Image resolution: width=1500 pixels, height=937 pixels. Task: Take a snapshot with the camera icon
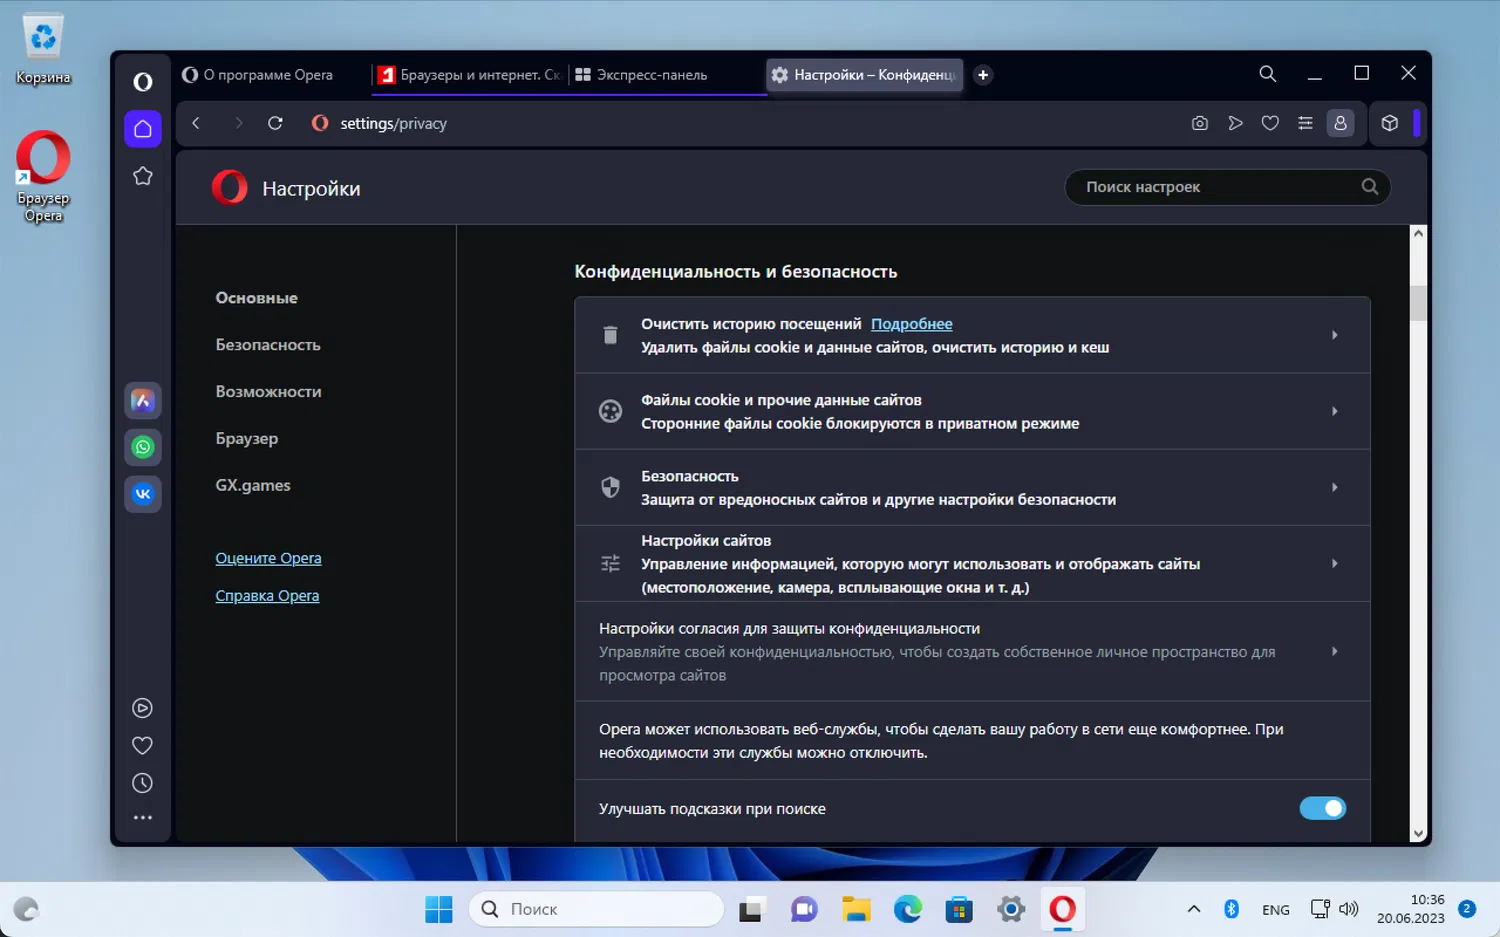[x=1200, y=123]
